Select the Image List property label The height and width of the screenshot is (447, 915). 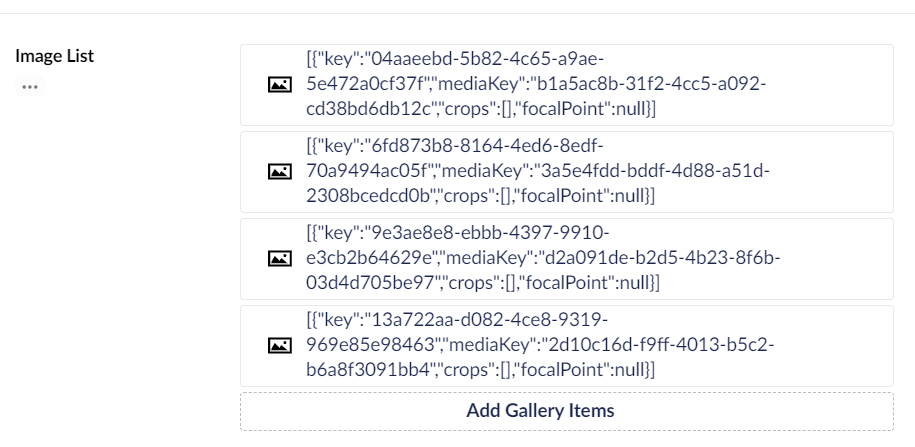54,56
